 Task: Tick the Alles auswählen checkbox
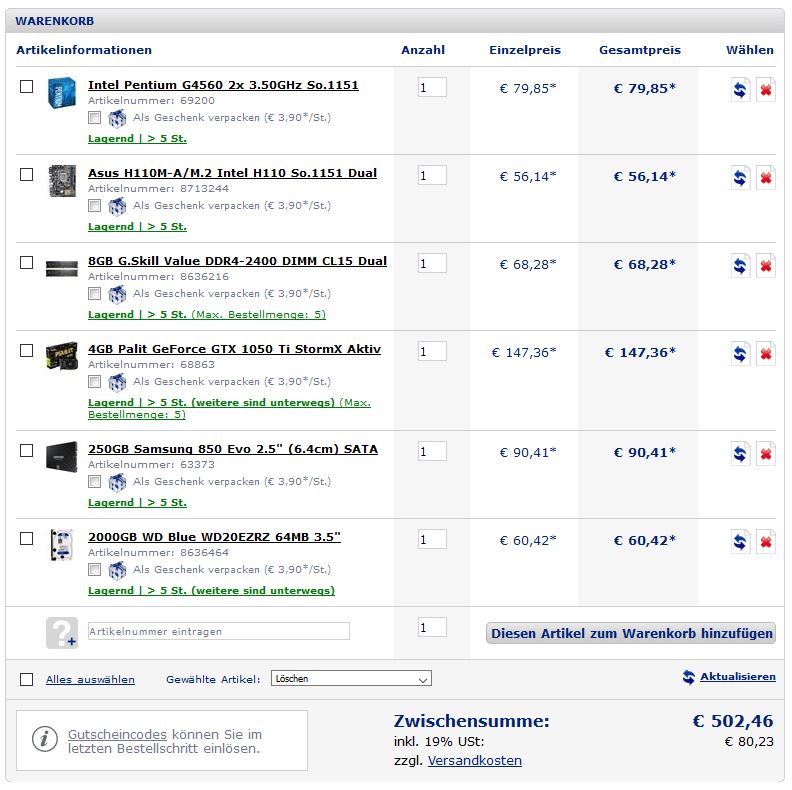(x=26, y=679)
